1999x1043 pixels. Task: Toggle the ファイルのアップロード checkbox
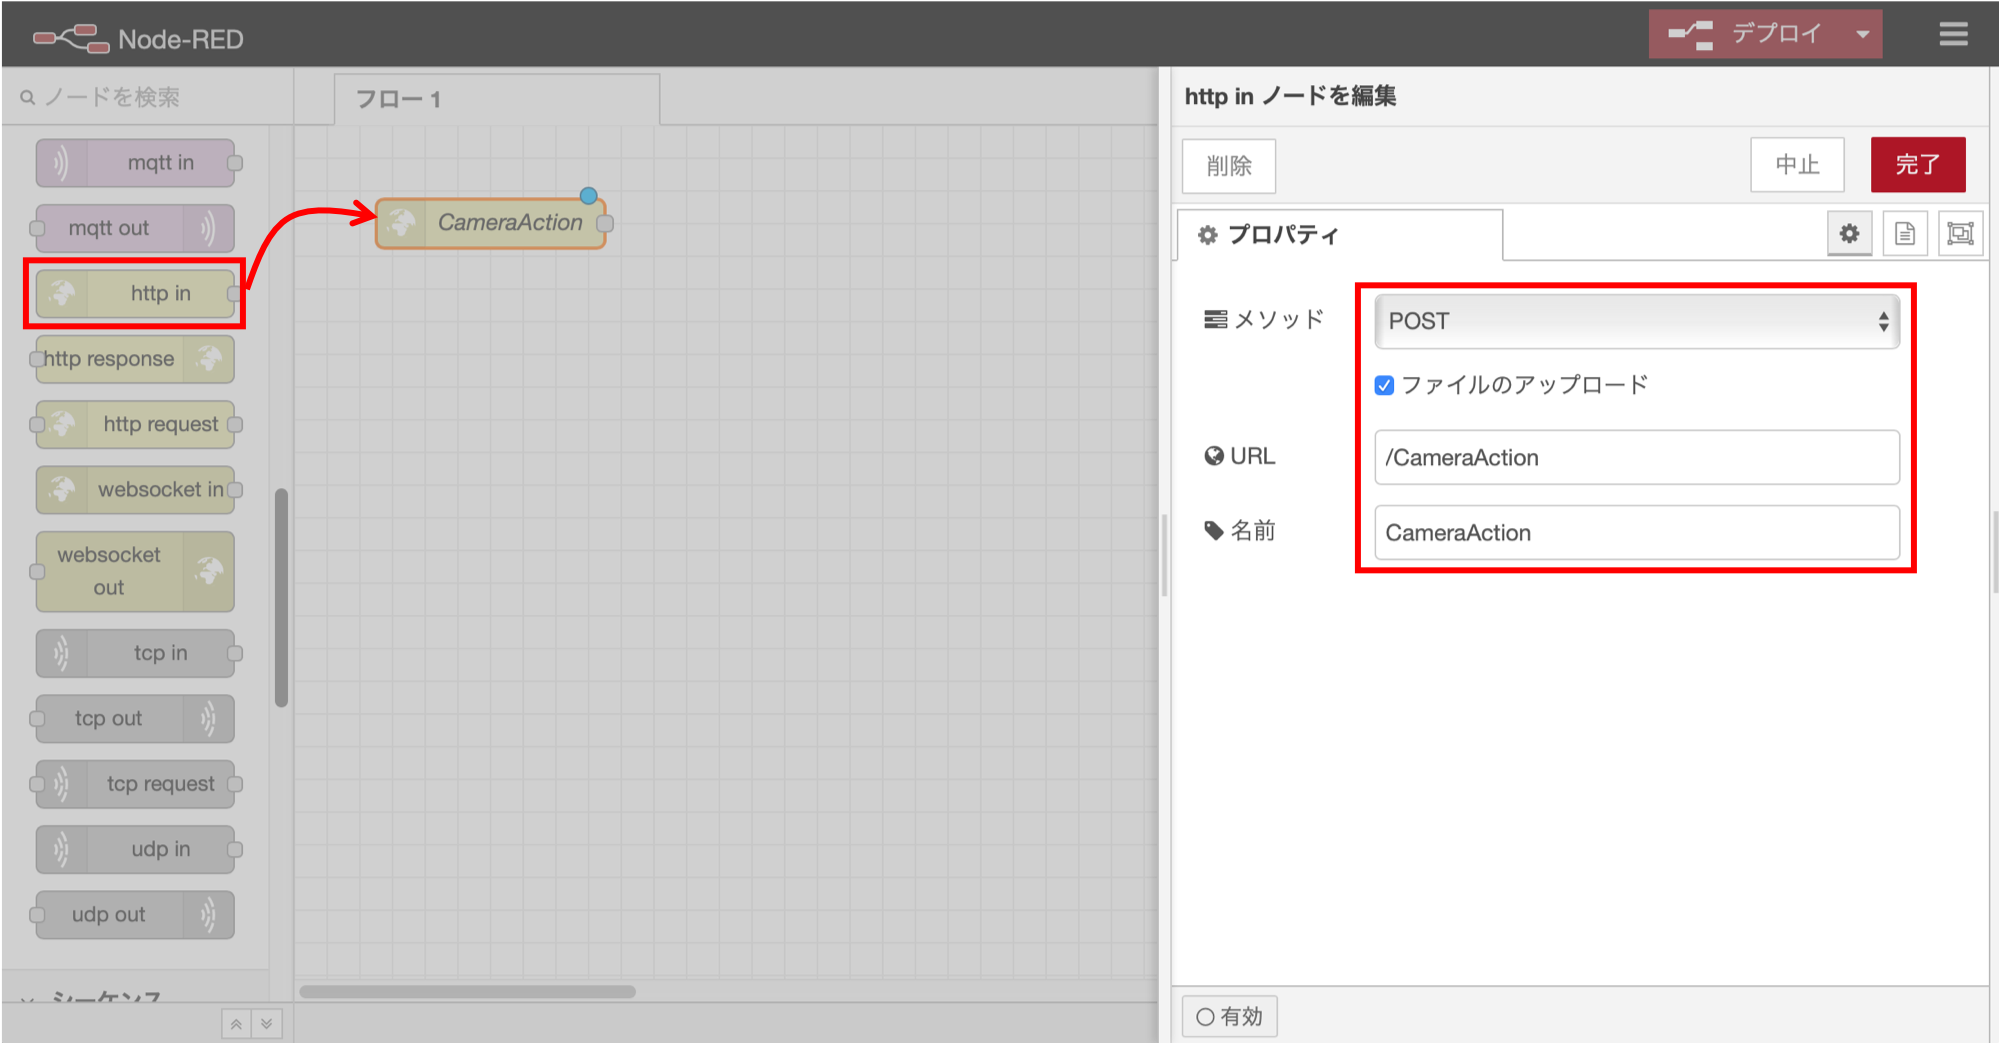pos(1384,386)
